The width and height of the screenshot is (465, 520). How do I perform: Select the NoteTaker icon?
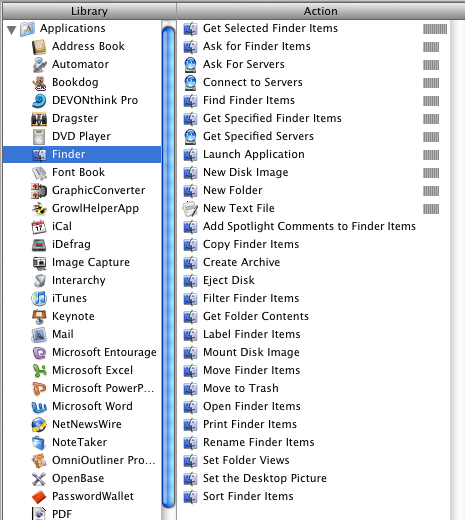tap(39, 443)
